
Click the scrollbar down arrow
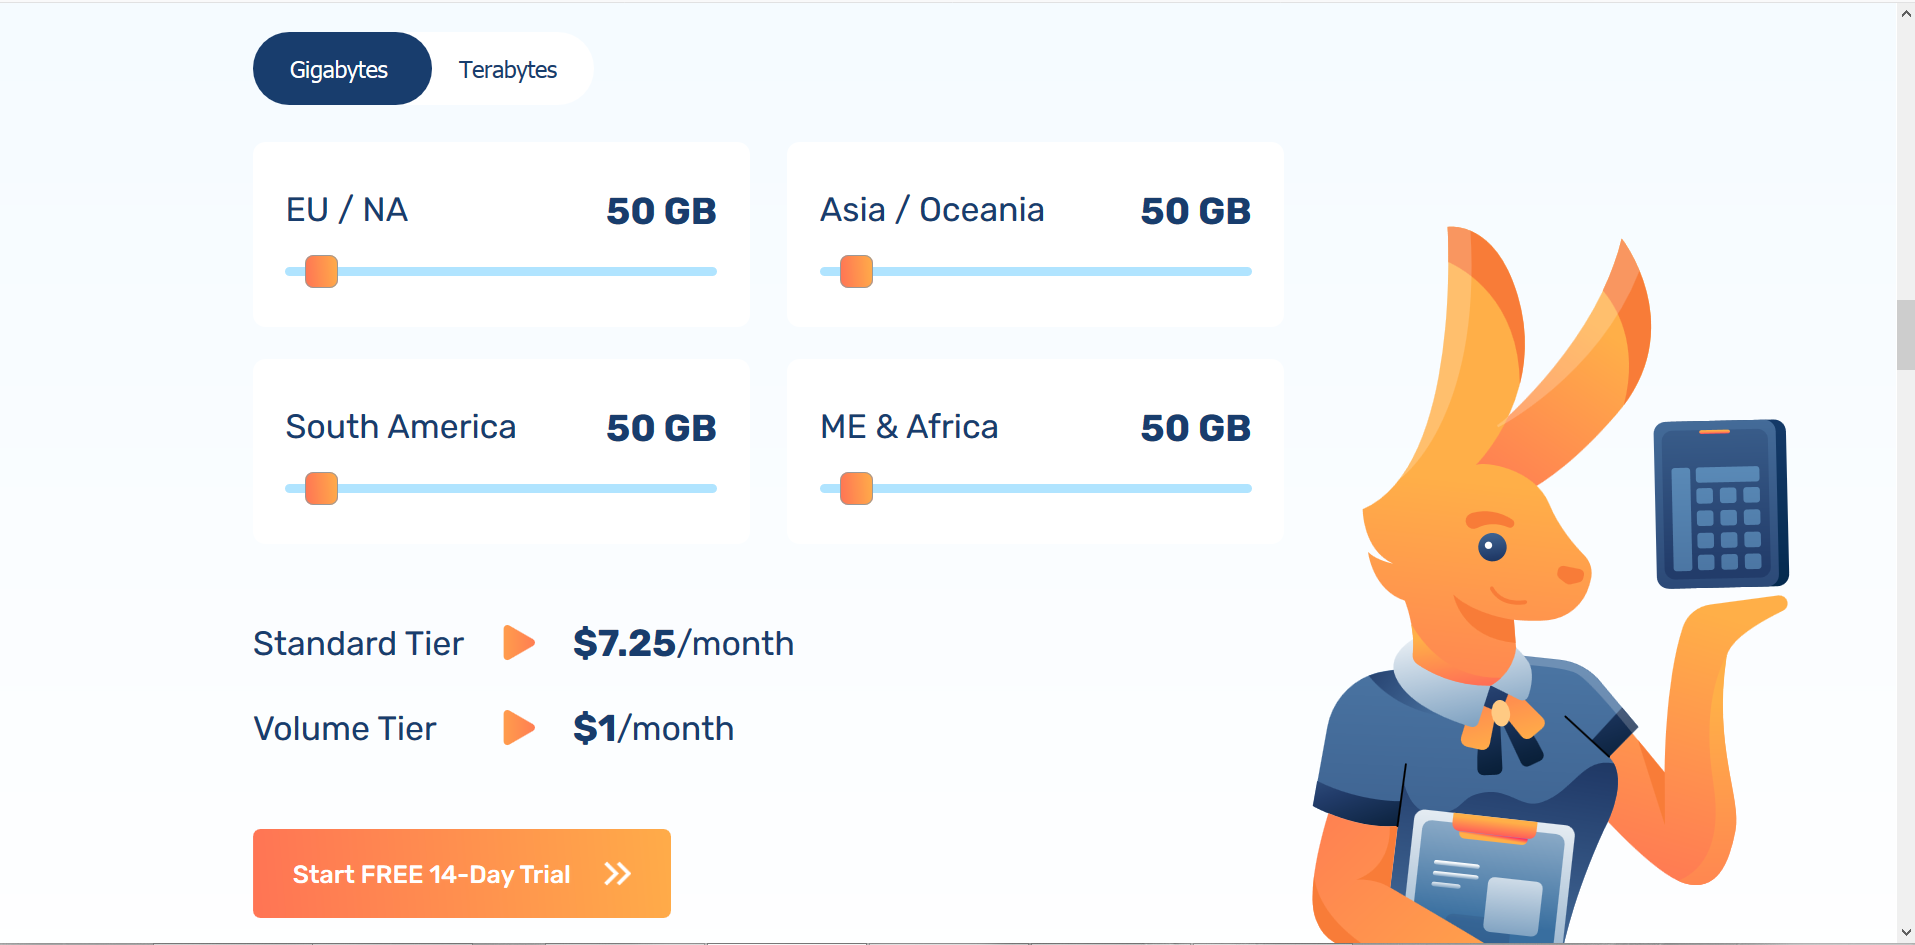pyautogui.click(x=1906, y=933)
